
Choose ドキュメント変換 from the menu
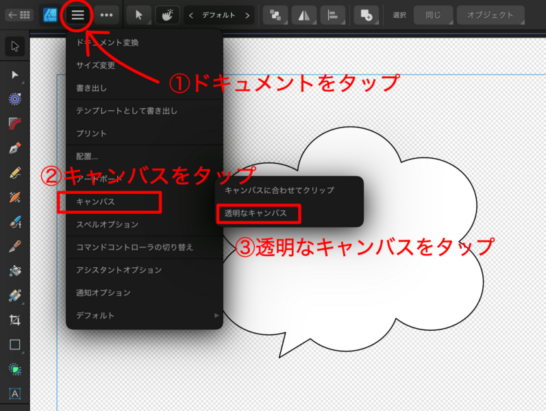tap(144, 42)
